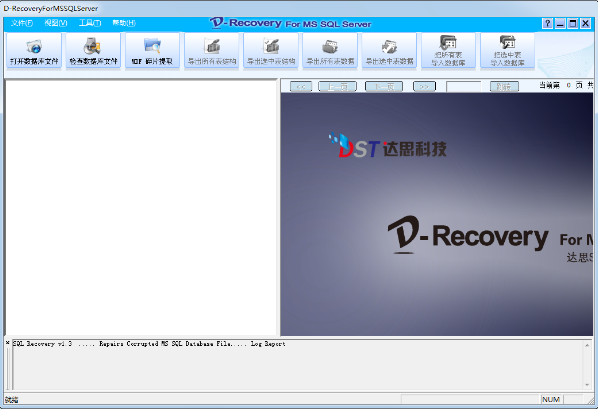The width and height of the screenshot is (598, 409).
Task: Jump to last page with >> button
Action: (x=424, y=87)
